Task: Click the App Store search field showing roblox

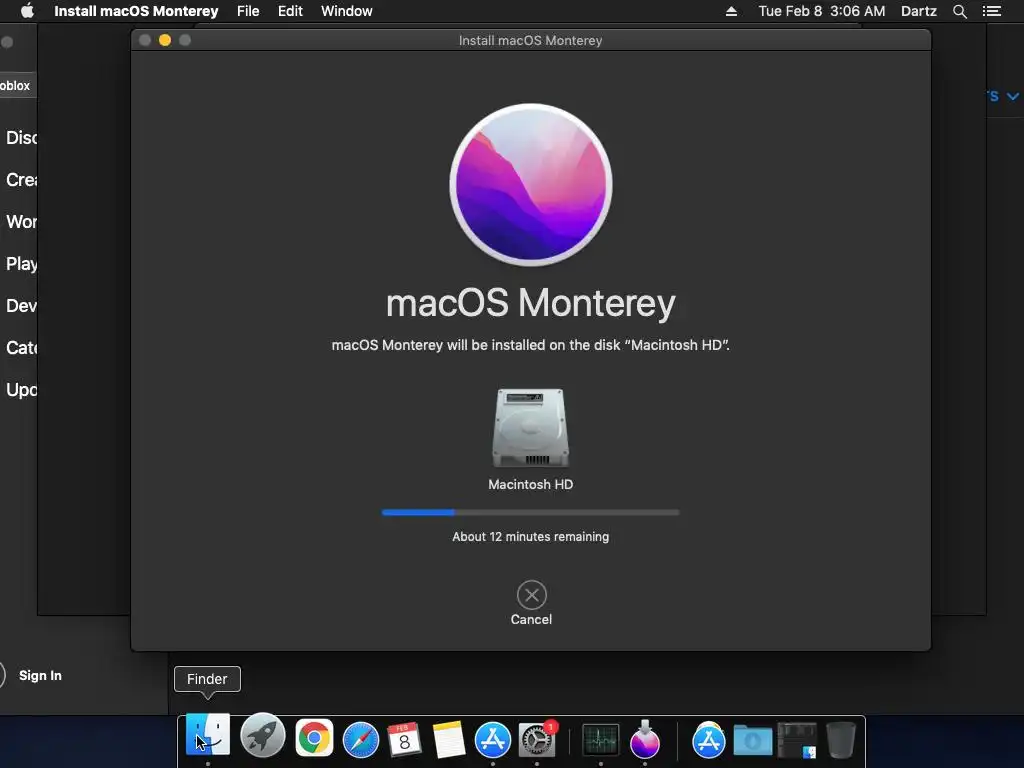Action: pos(18,86)
